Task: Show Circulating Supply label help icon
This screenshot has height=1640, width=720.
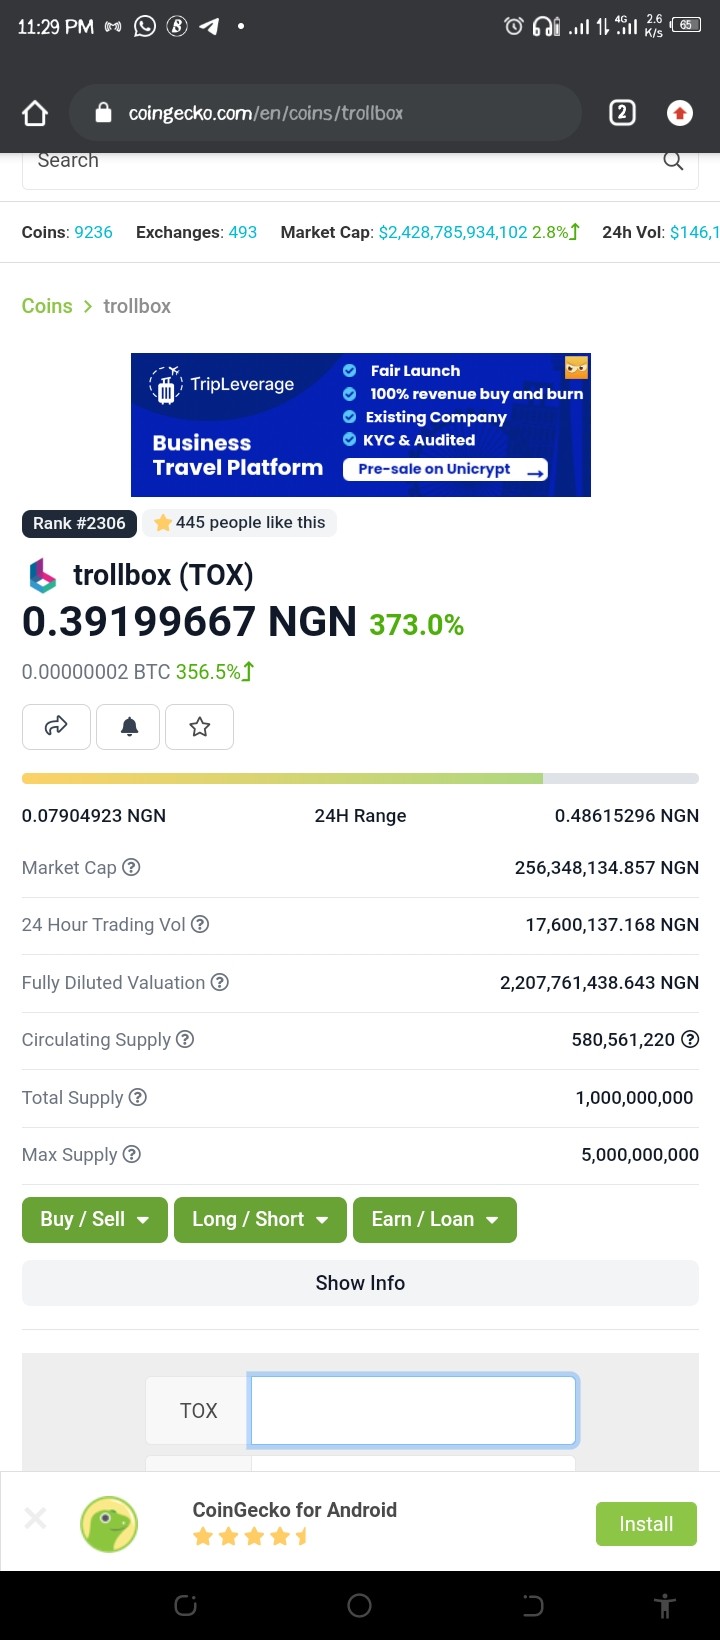Action: click(x=185, y=1039)
